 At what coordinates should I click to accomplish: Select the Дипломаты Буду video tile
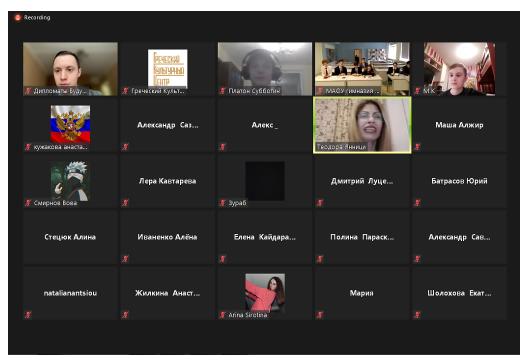[x=70, y=69]
